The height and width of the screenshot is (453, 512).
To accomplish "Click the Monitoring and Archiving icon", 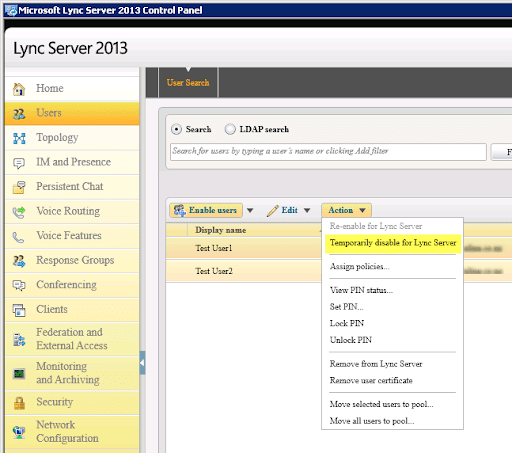I will [x=19, y=374].
